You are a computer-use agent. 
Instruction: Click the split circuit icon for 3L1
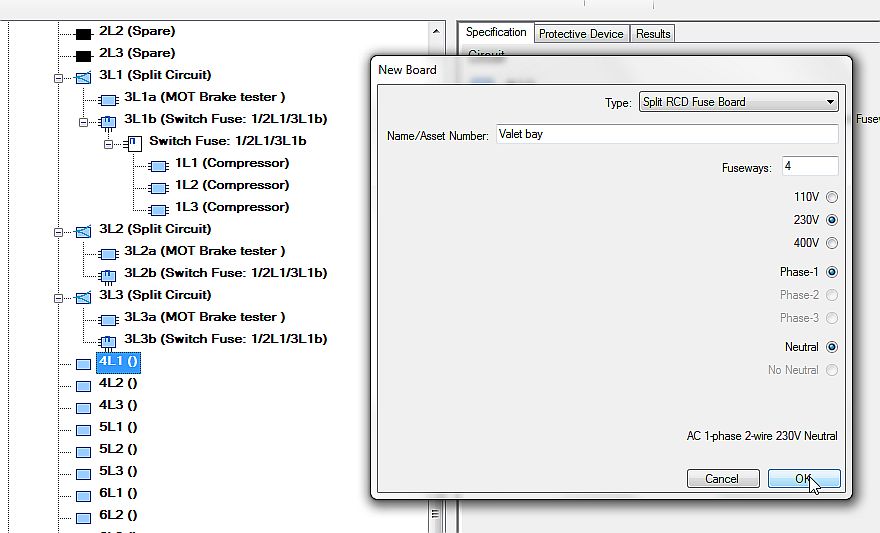[83, 77]
